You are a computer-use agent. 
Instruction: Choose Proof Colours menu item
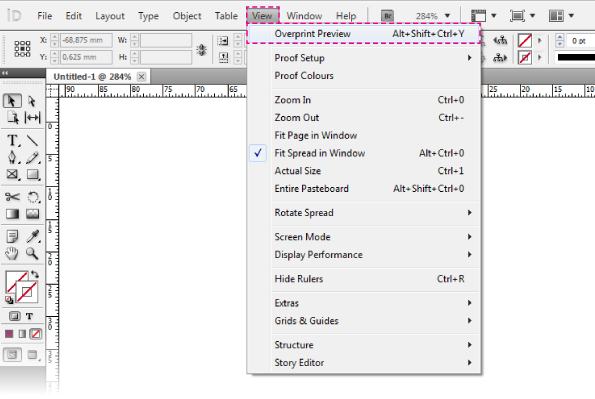coord(363,76)
